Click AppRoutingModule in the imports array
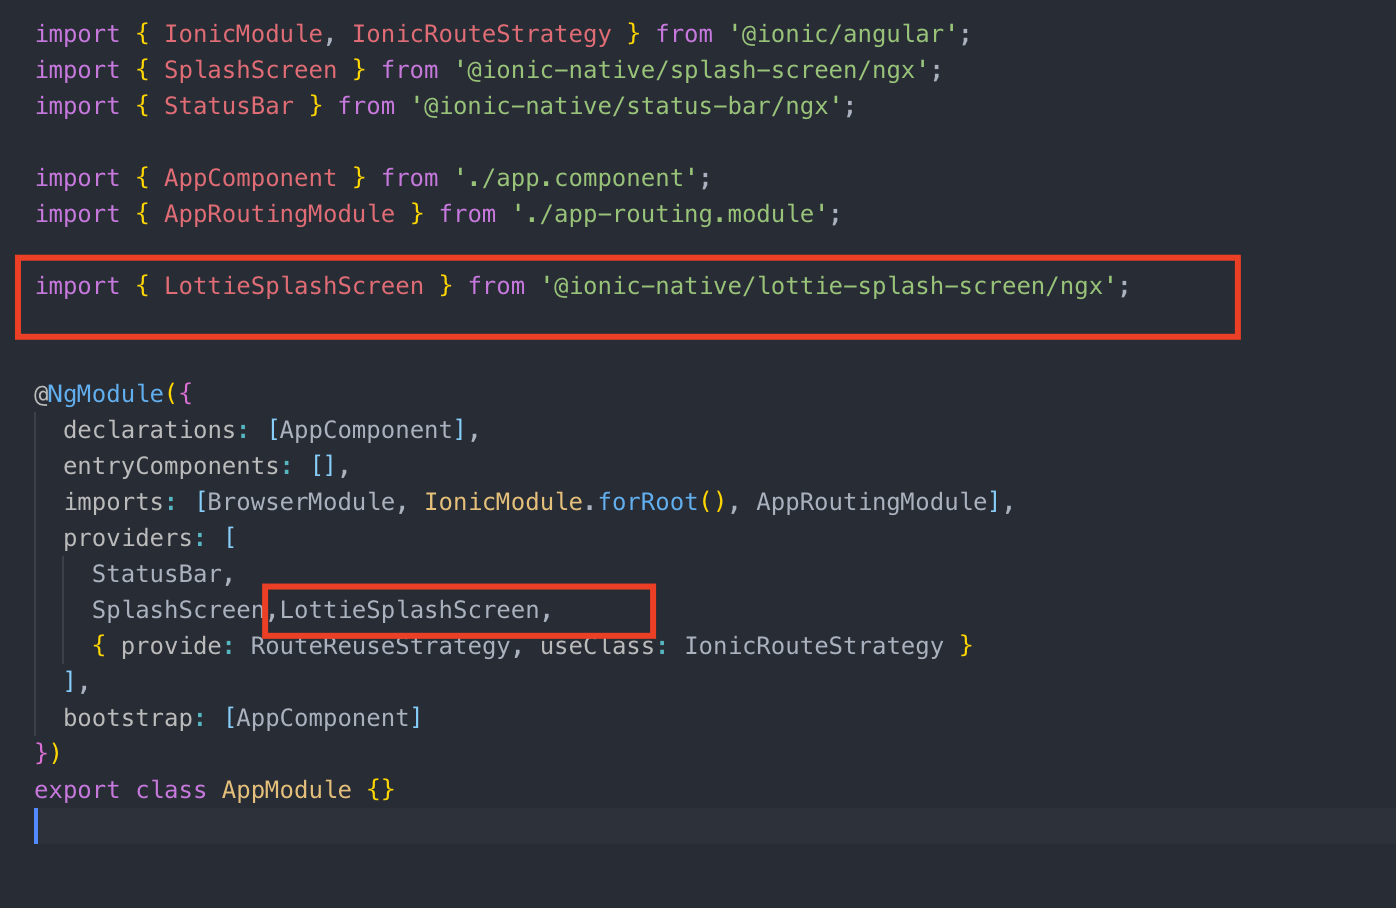Image resolution: width=1396 pixels, height=908 pixels. tap(872, 502)
